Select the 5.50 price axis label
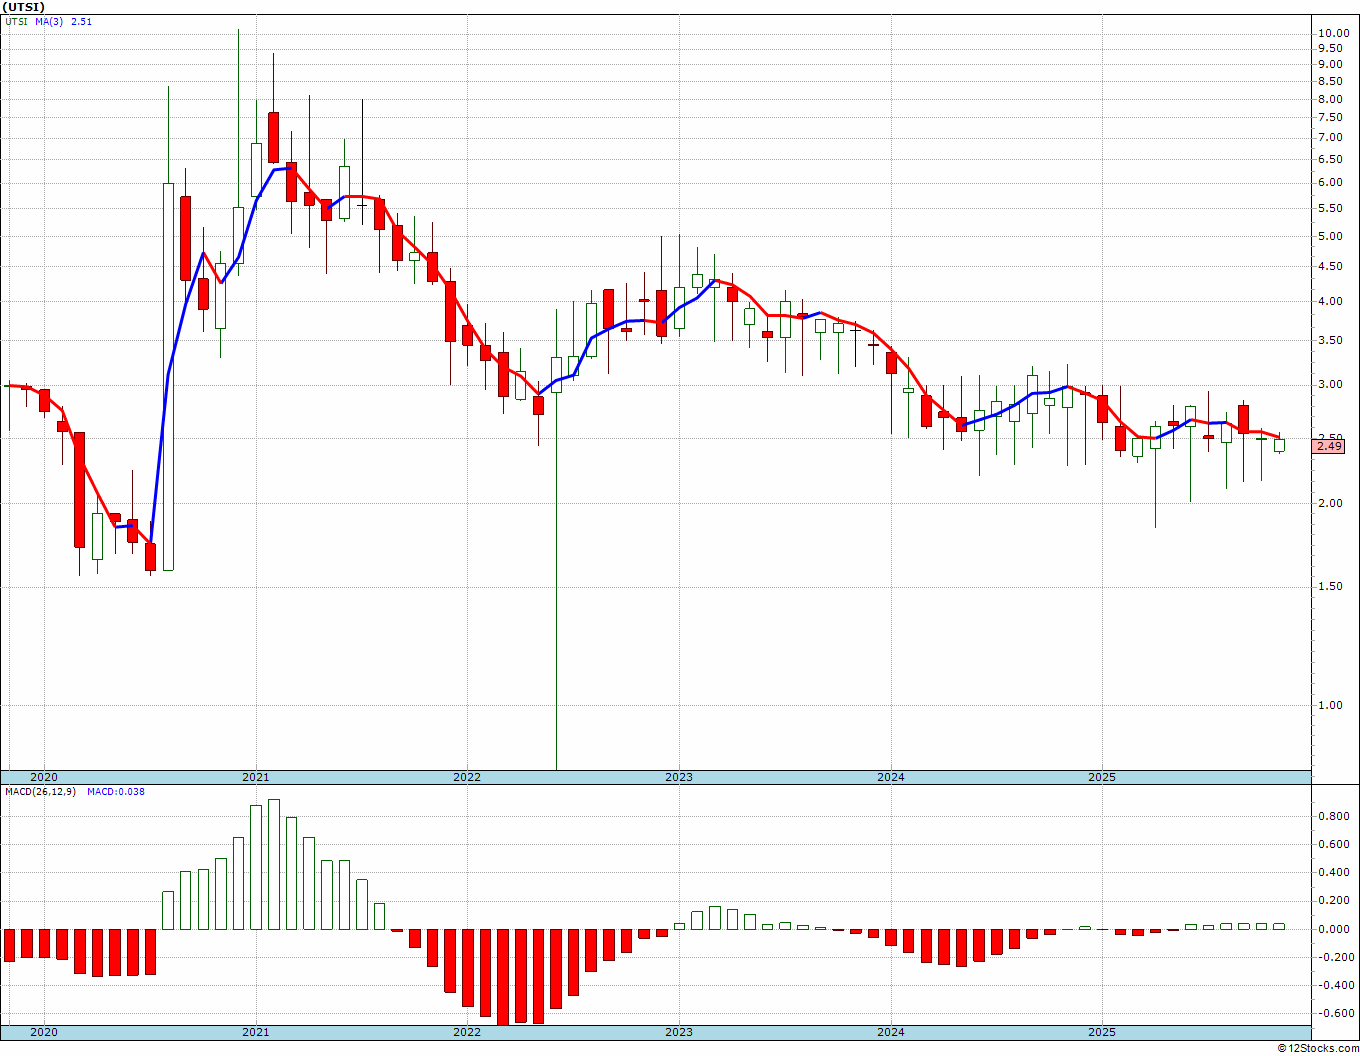 1329,208
